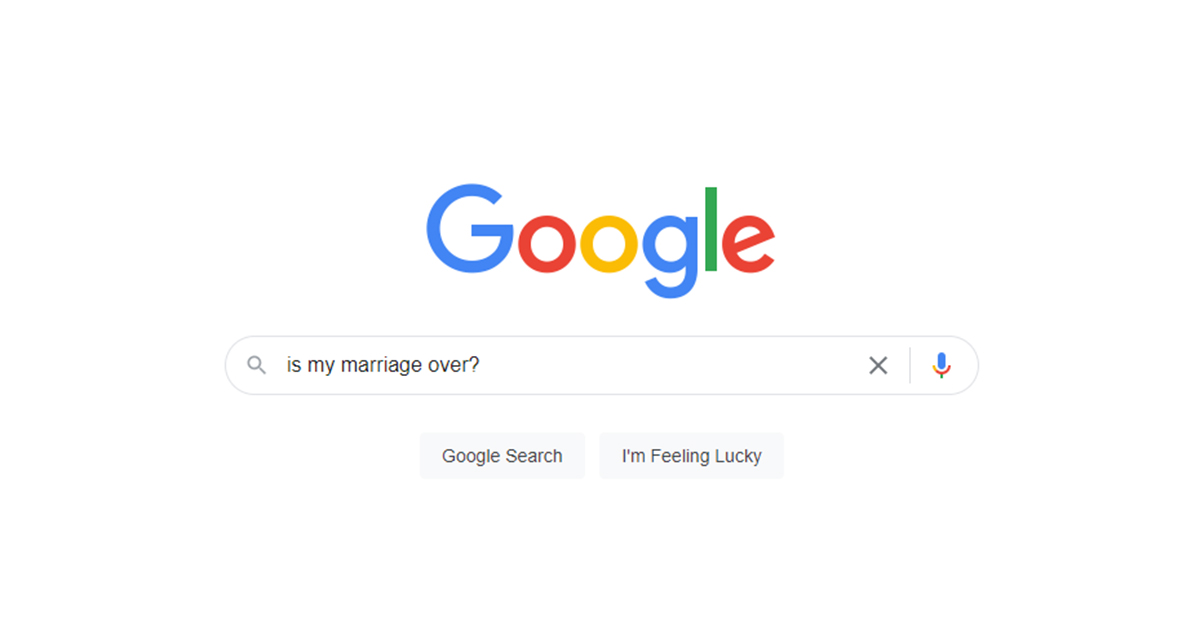
Task: Click the Google logo image
Action: pyautogui.click(x=601, y=241)
